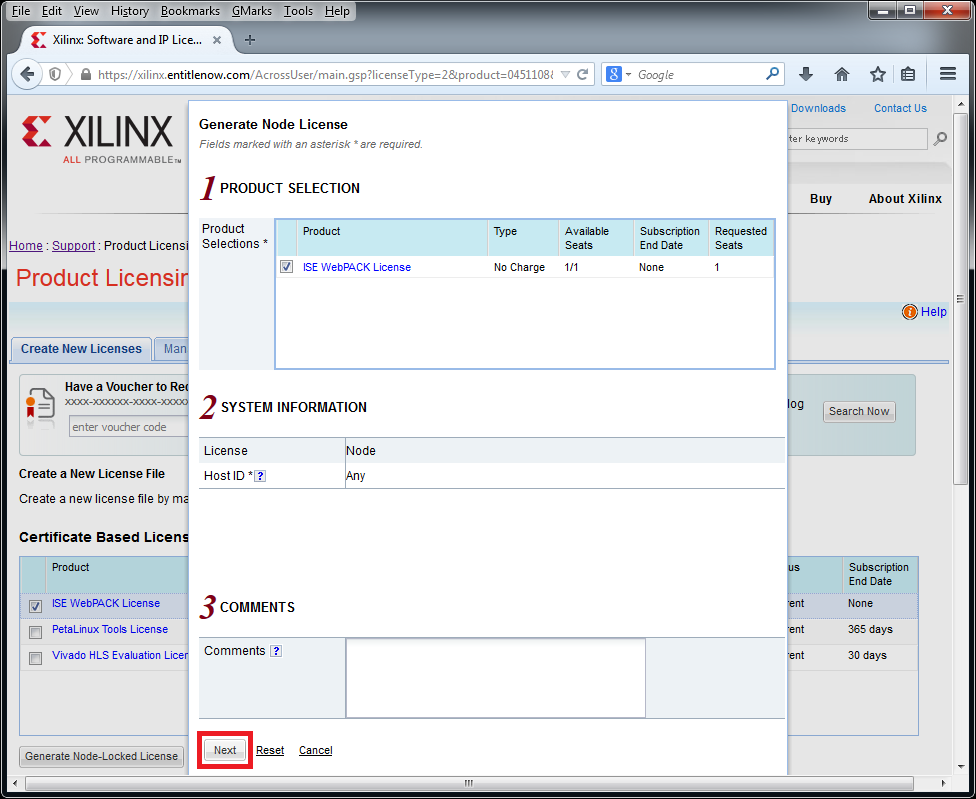Bookmark this page with the star icon
This screenshot has height=799, width=976.
[x=878, y=75]
